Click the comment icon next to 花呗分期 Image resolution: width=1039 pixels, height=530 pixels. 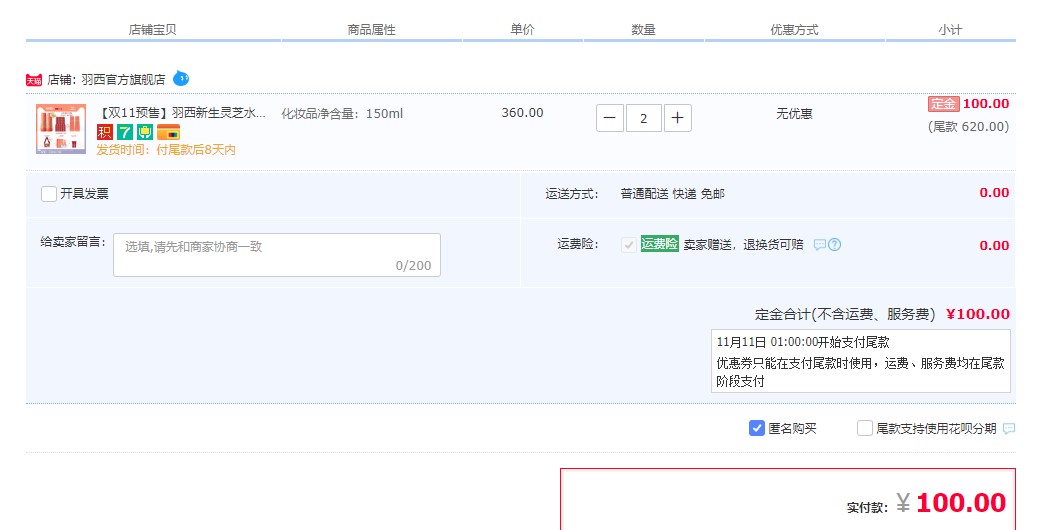click(x=1009, y=429)
